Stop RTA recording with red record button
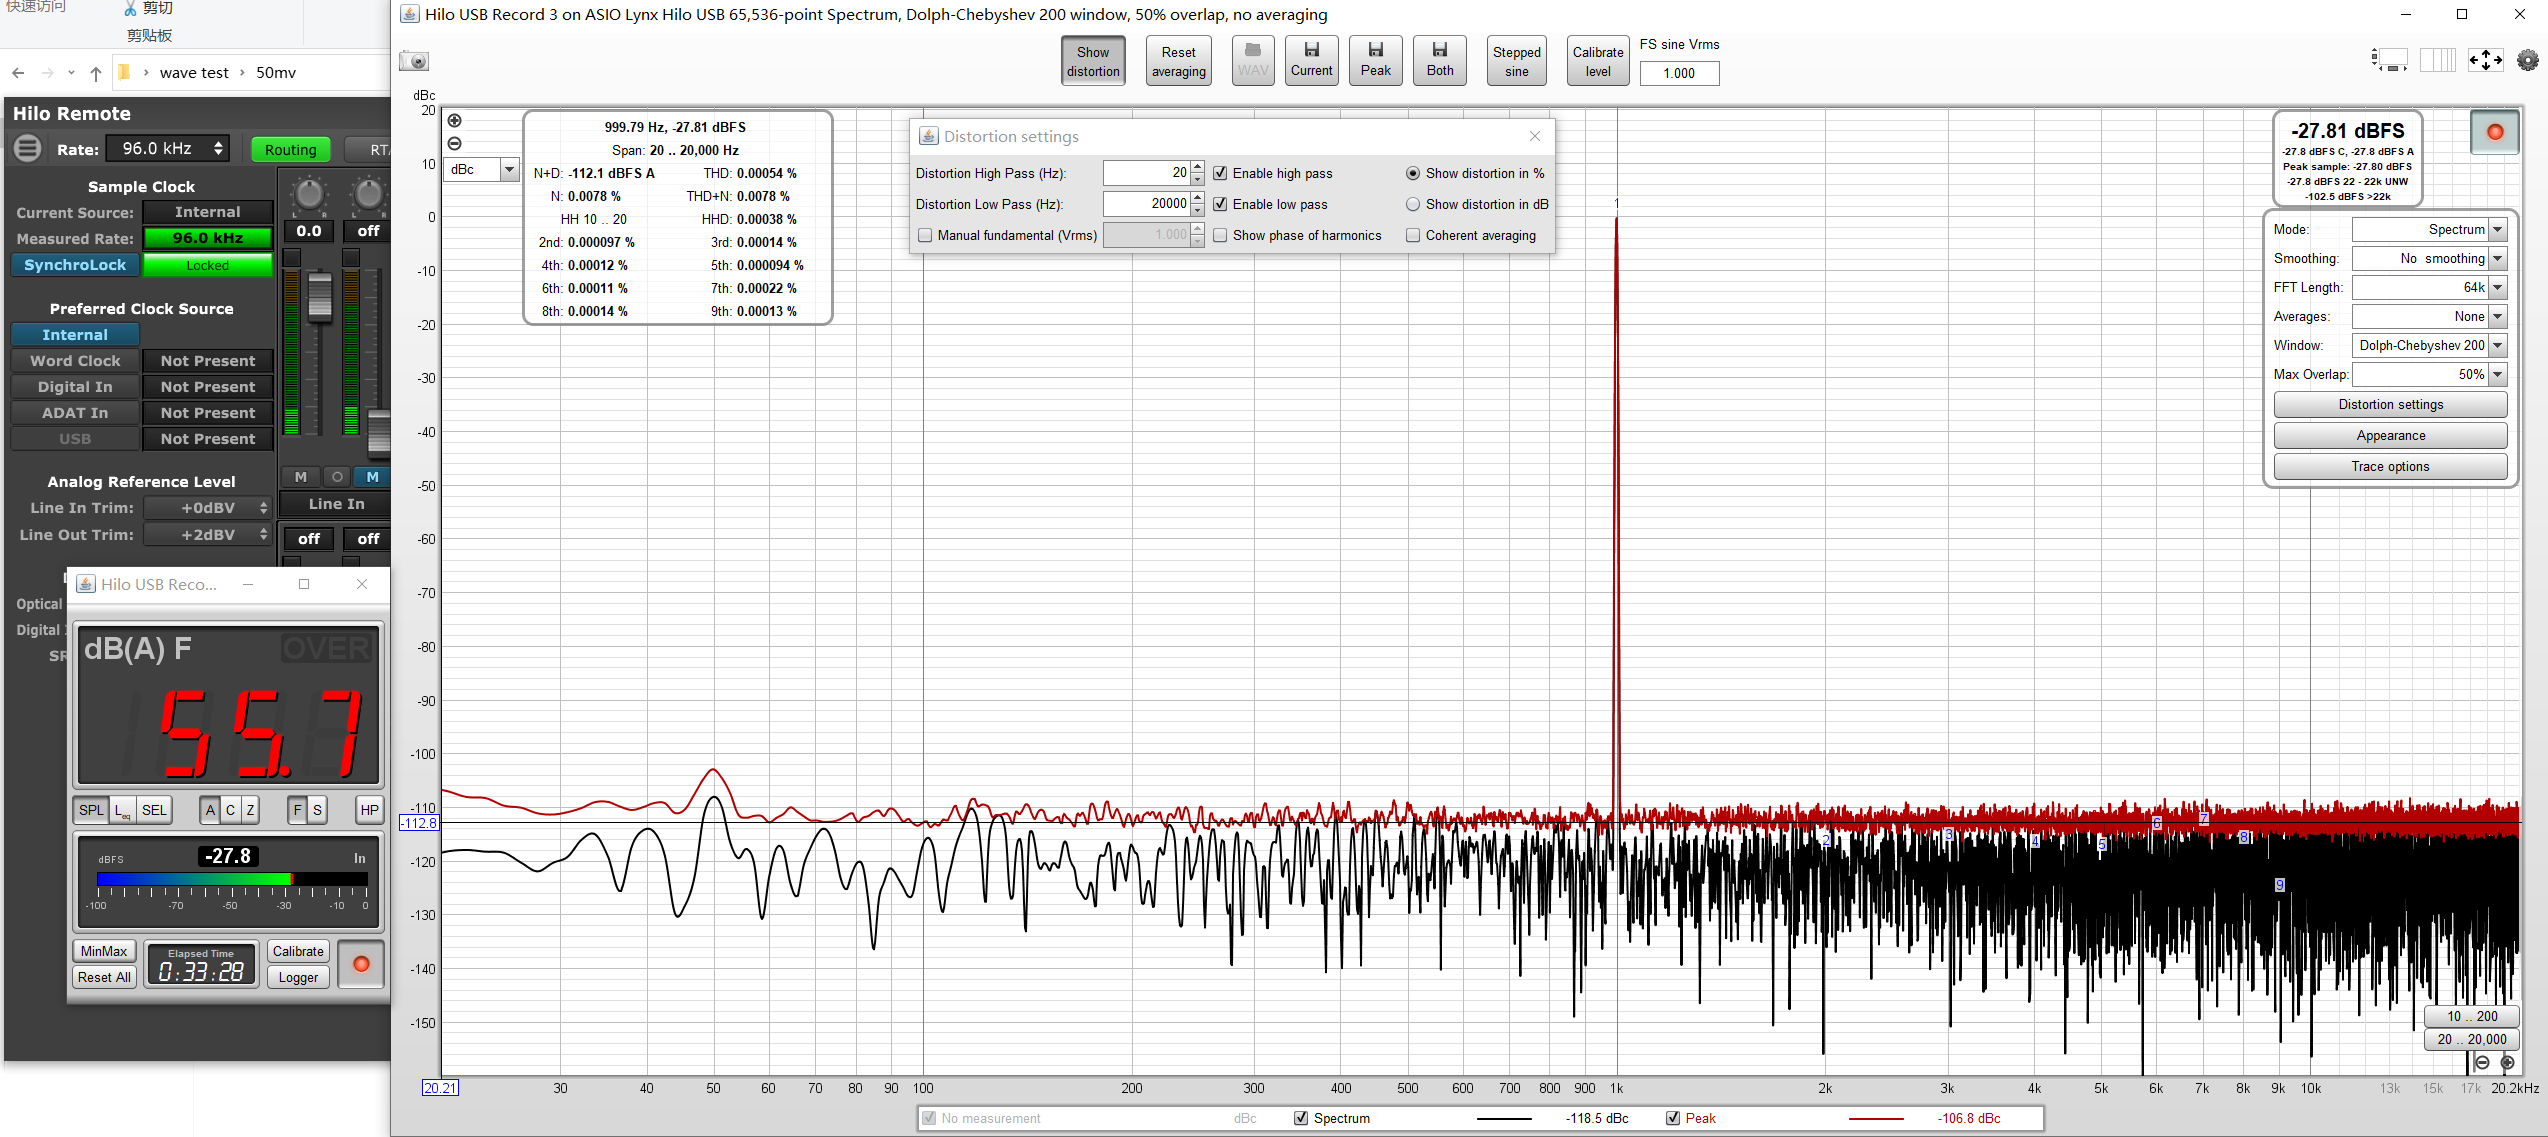 2494,132
